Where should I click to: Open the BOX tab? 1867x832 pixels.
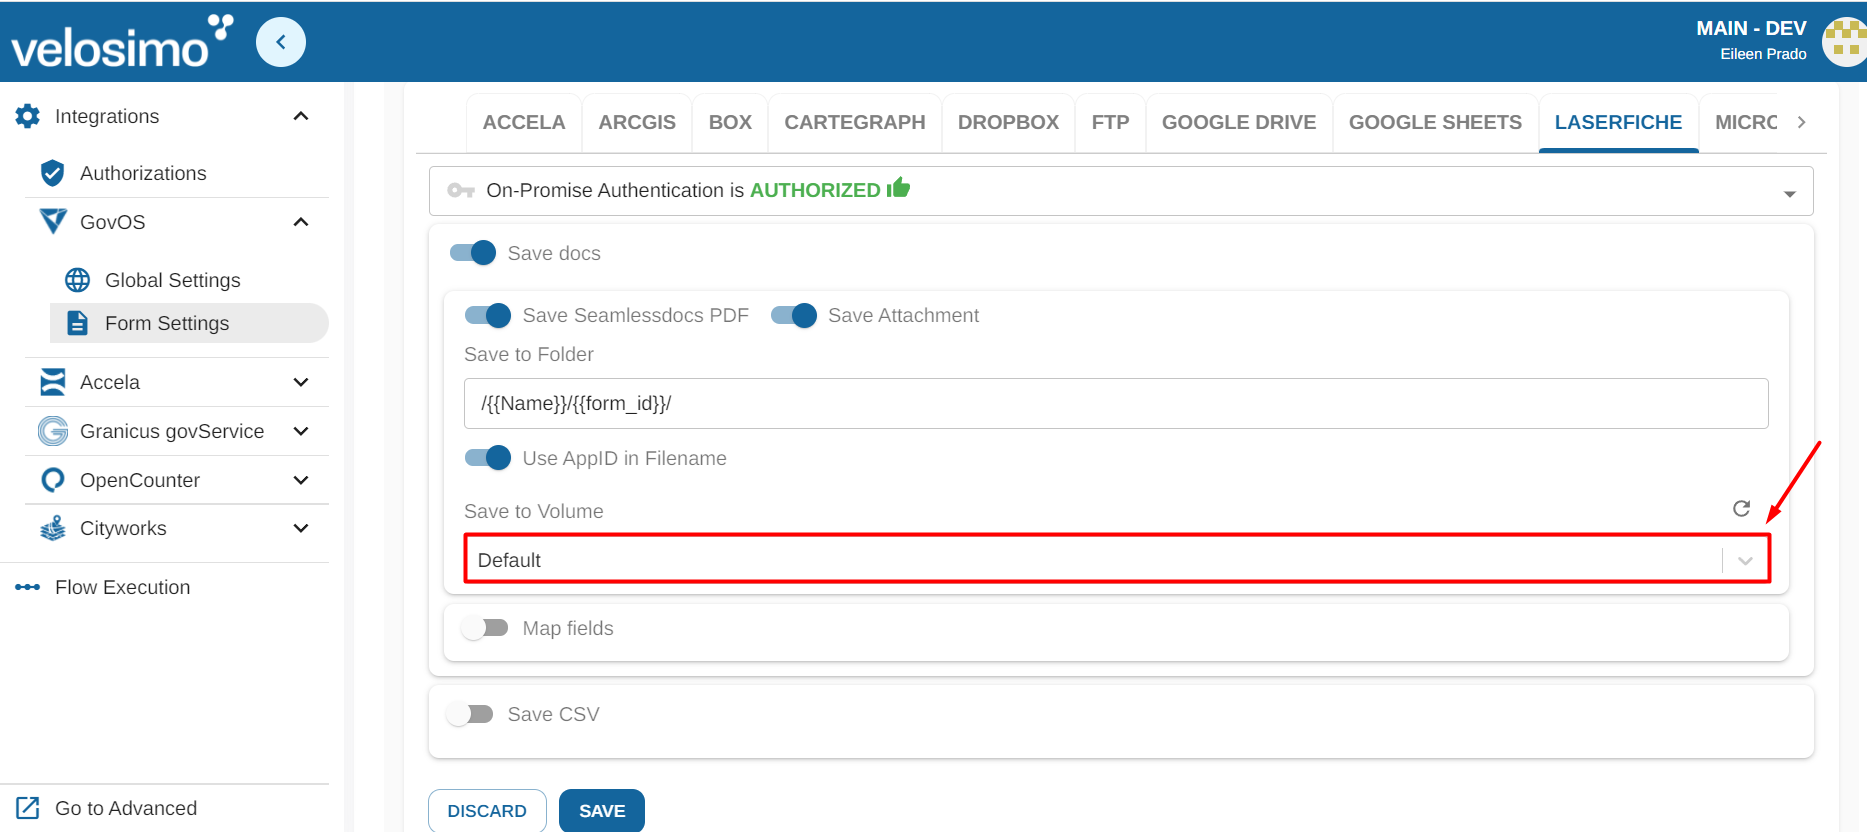click(730, 122)
